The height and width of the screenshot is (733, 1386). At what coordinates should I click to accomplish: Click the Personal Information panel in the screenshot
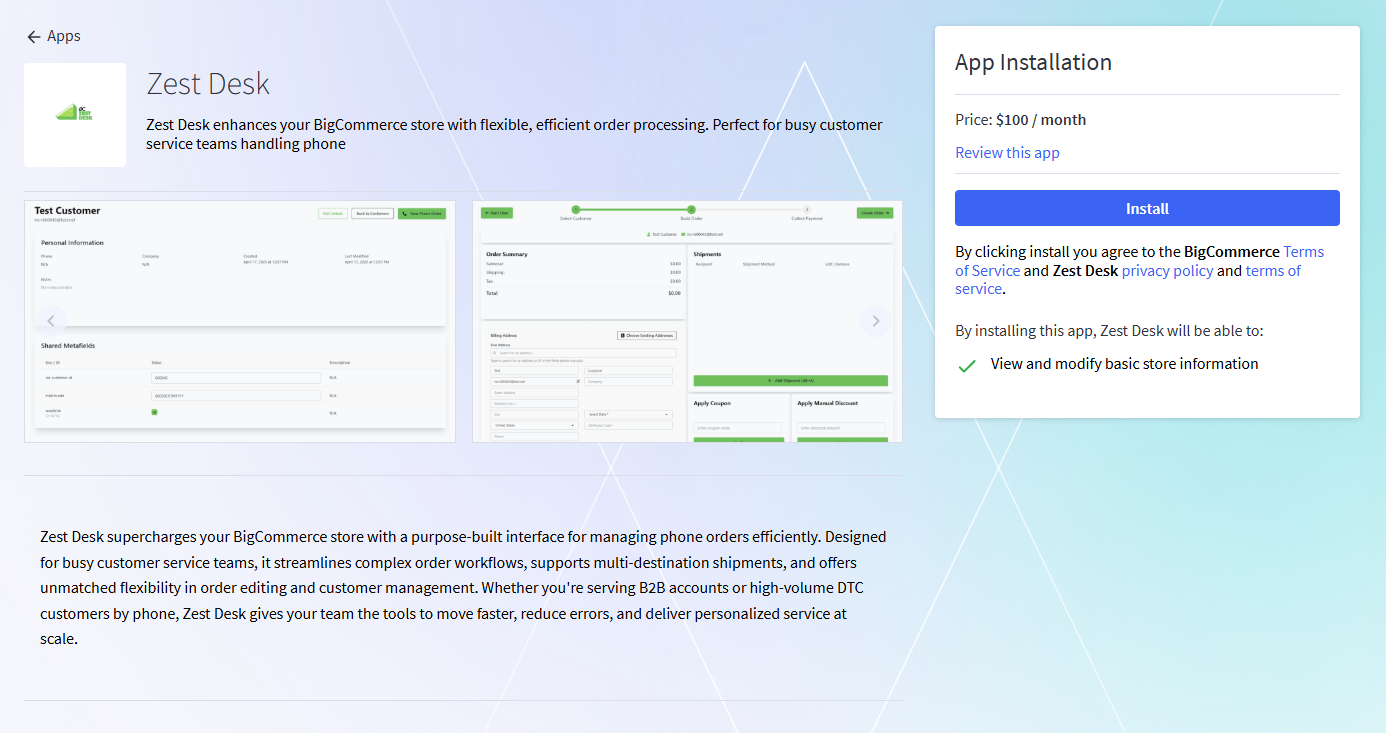click(x=240, y=280)
